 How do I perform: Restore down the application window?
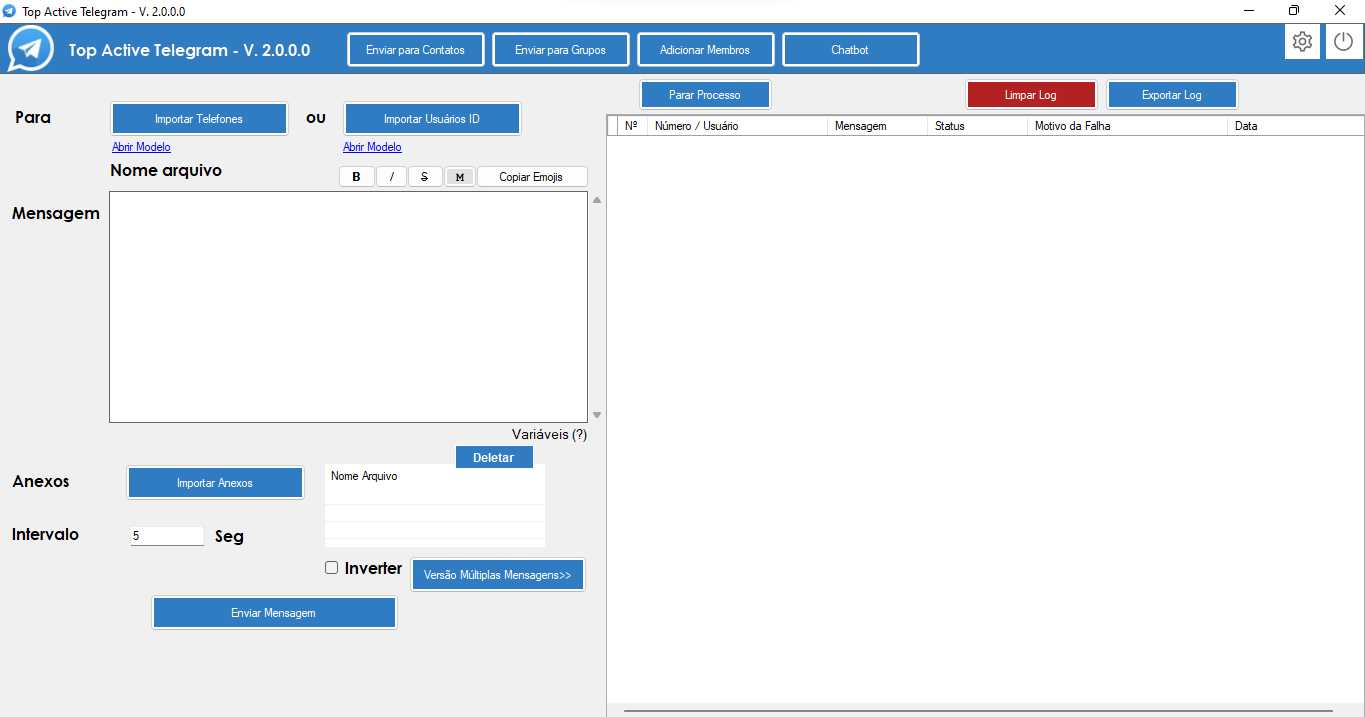[x=1294, y=11]
